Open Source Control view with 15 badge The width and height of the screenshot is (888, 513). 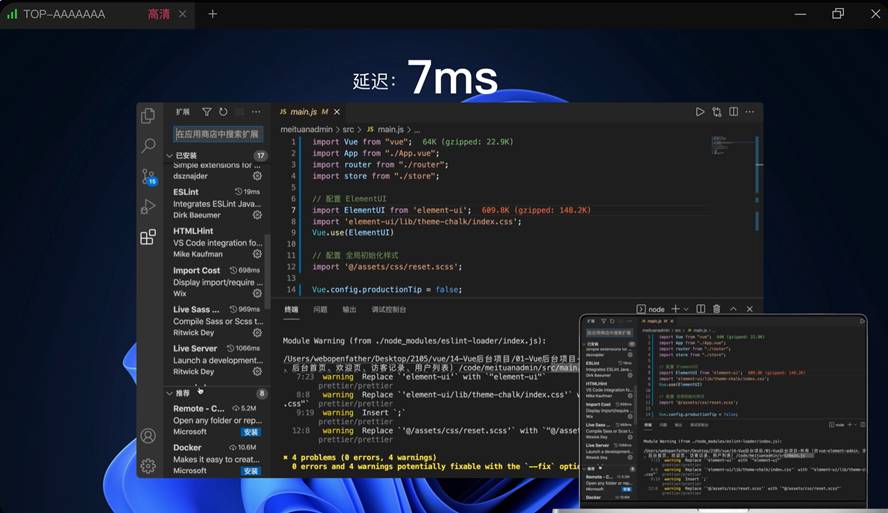(148, 176)
